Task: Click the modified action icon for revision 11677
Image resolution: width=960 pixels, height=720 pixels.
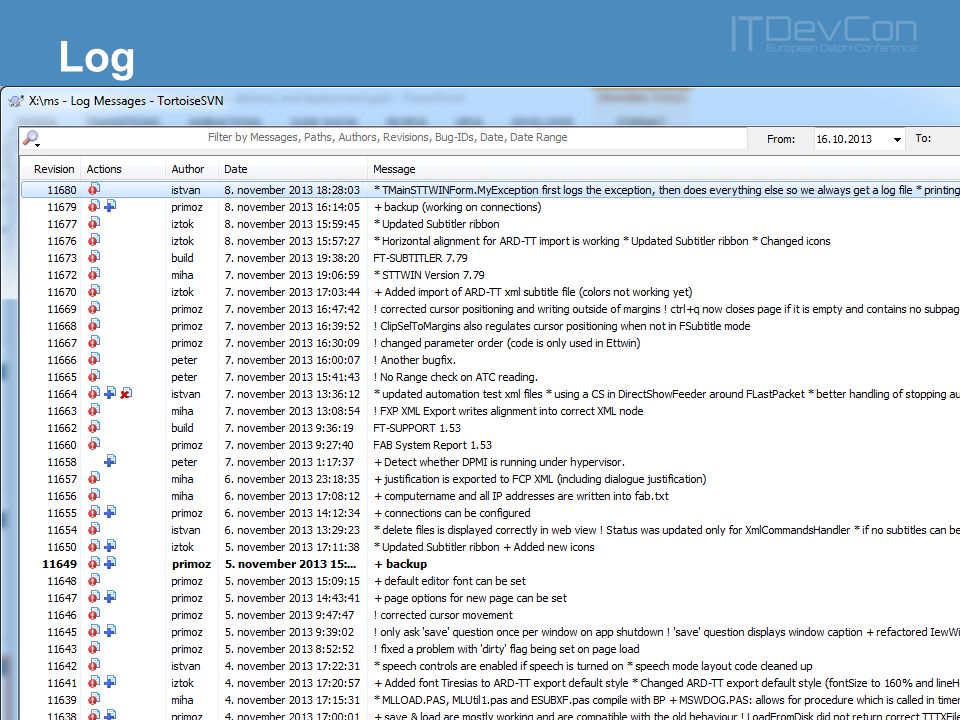Action: [x=94, y=223]
